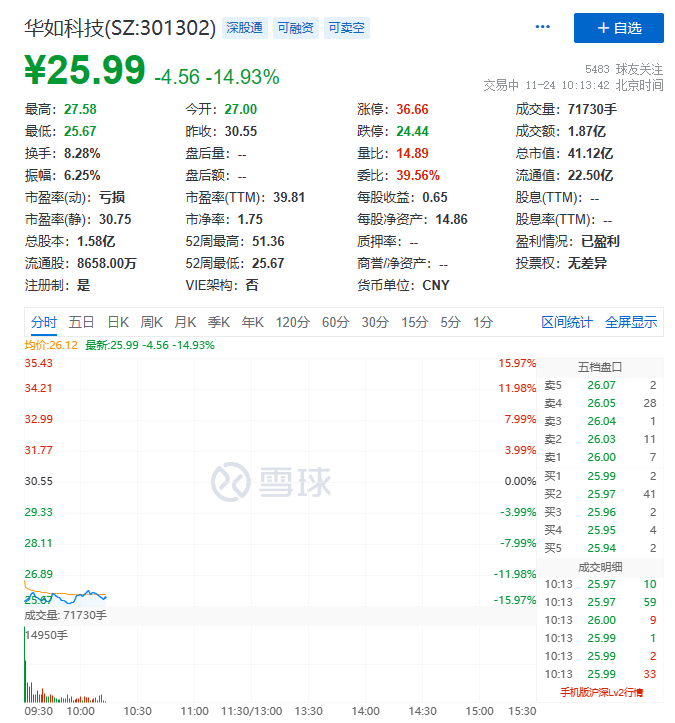This screenshot has width=675, height=723.
Task: Add stock via the 自选 button
Action: tap(618, 28)
